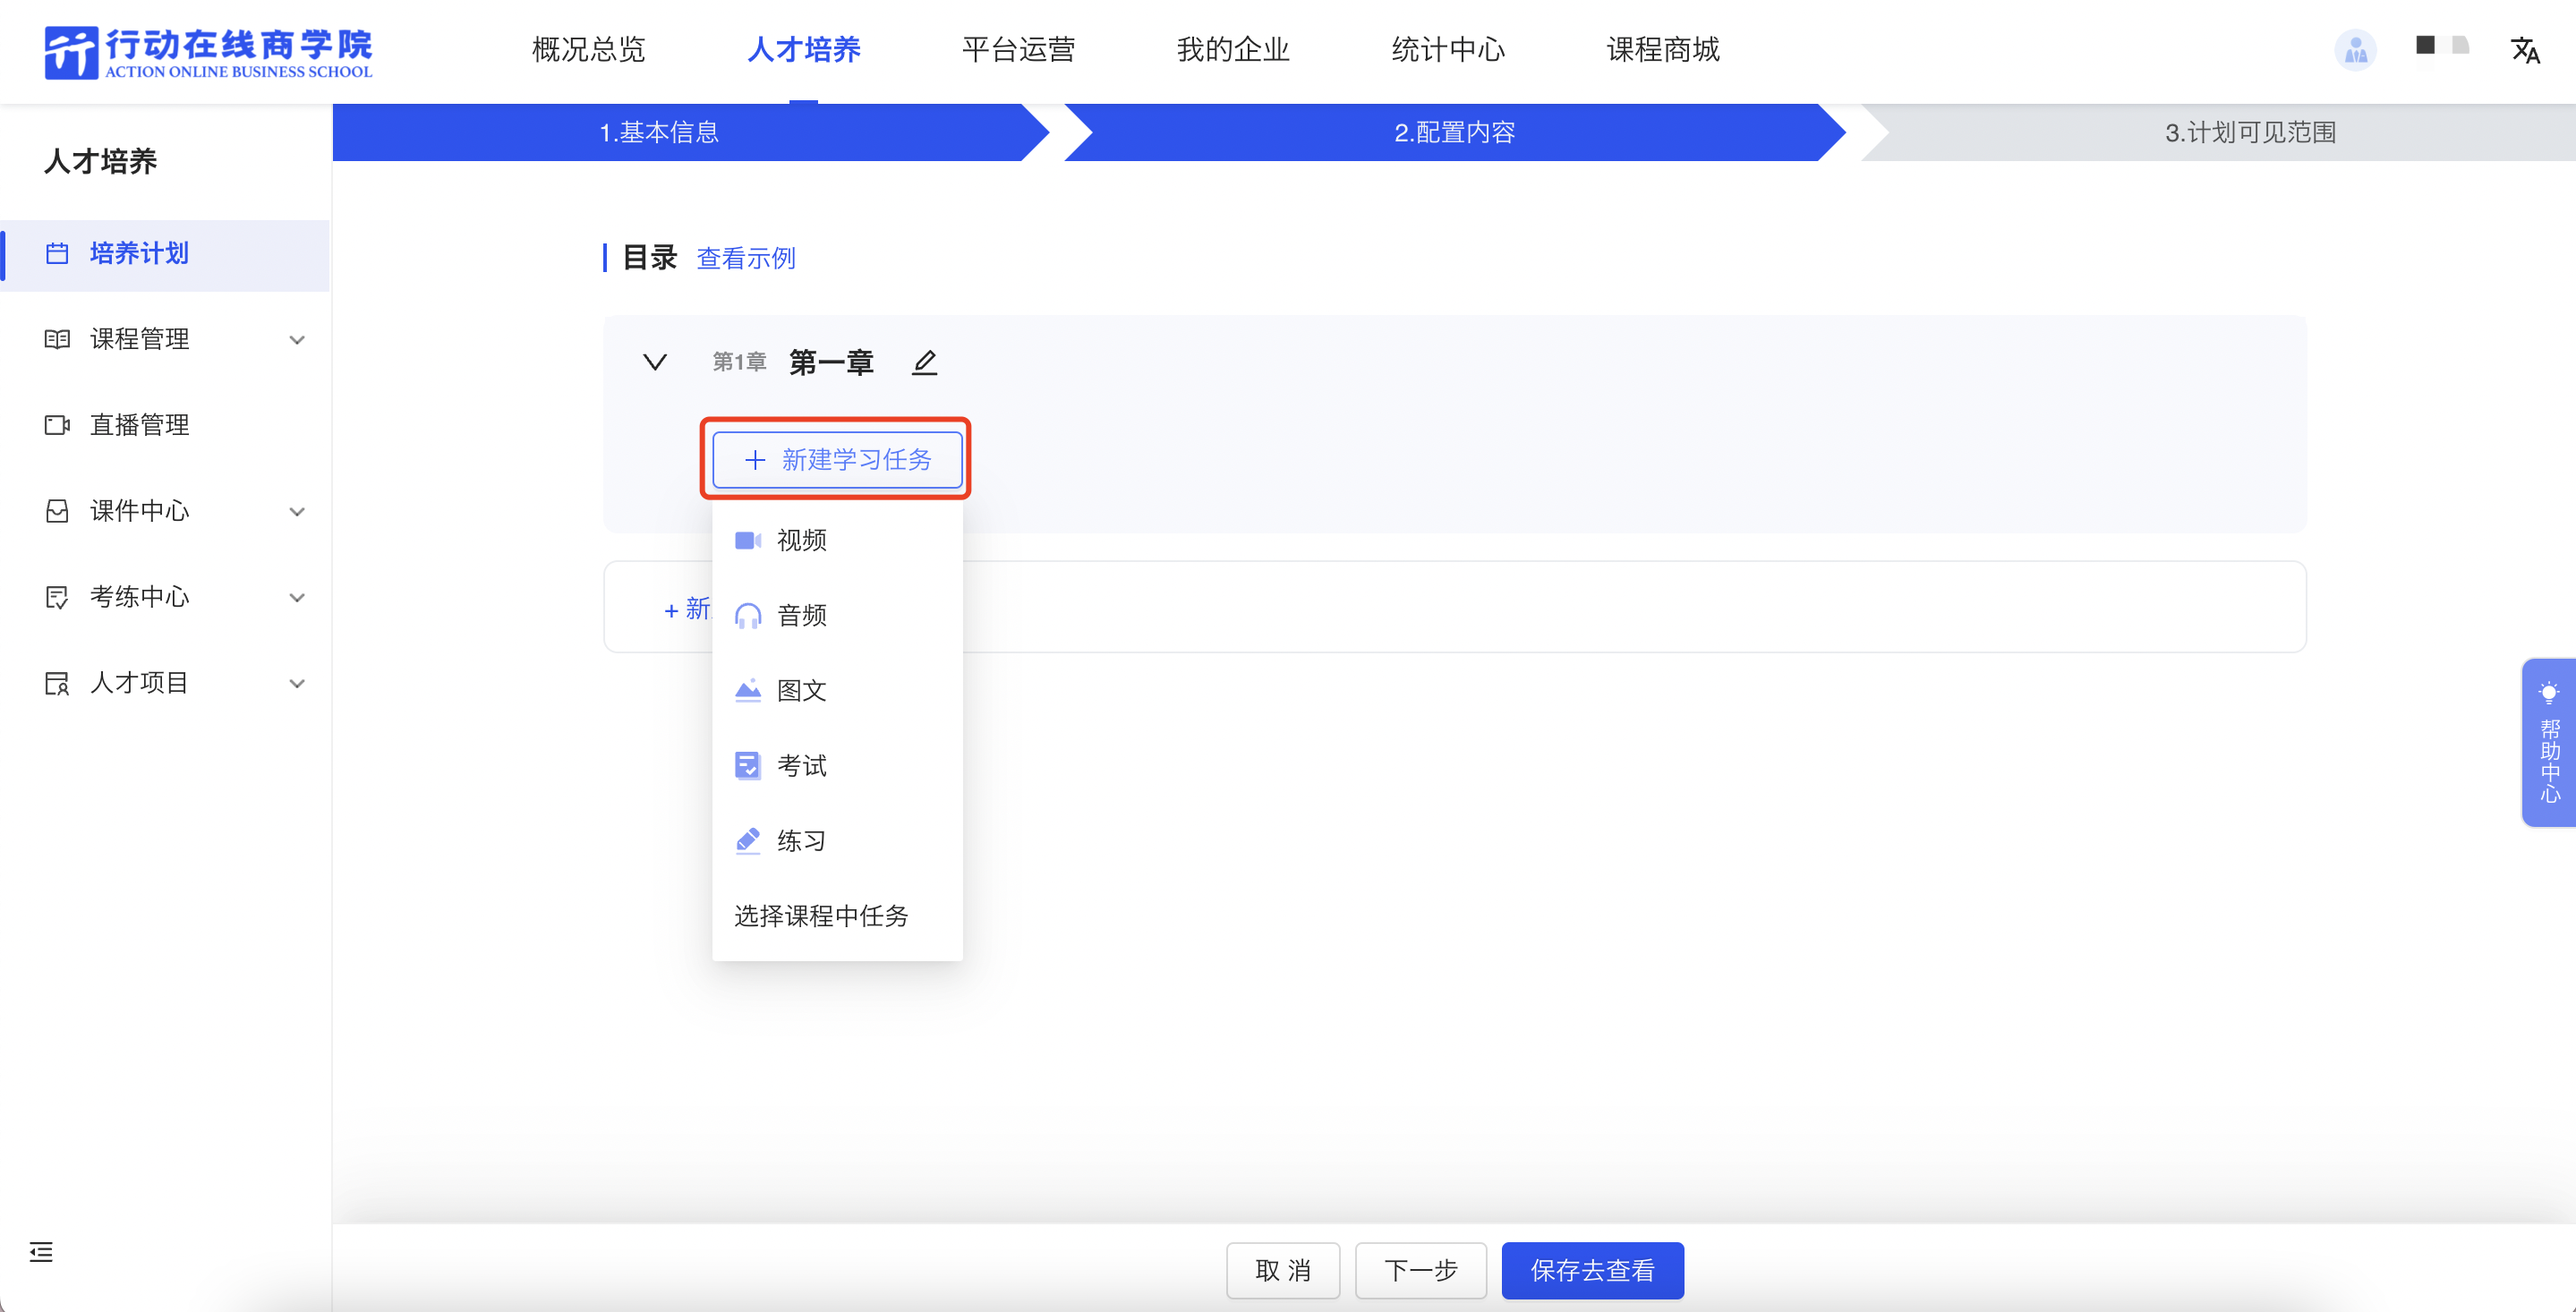Click the headphone icon for 音频
The width and height of the screenshot is (2576, 1312).
click(x=748, y=616)
